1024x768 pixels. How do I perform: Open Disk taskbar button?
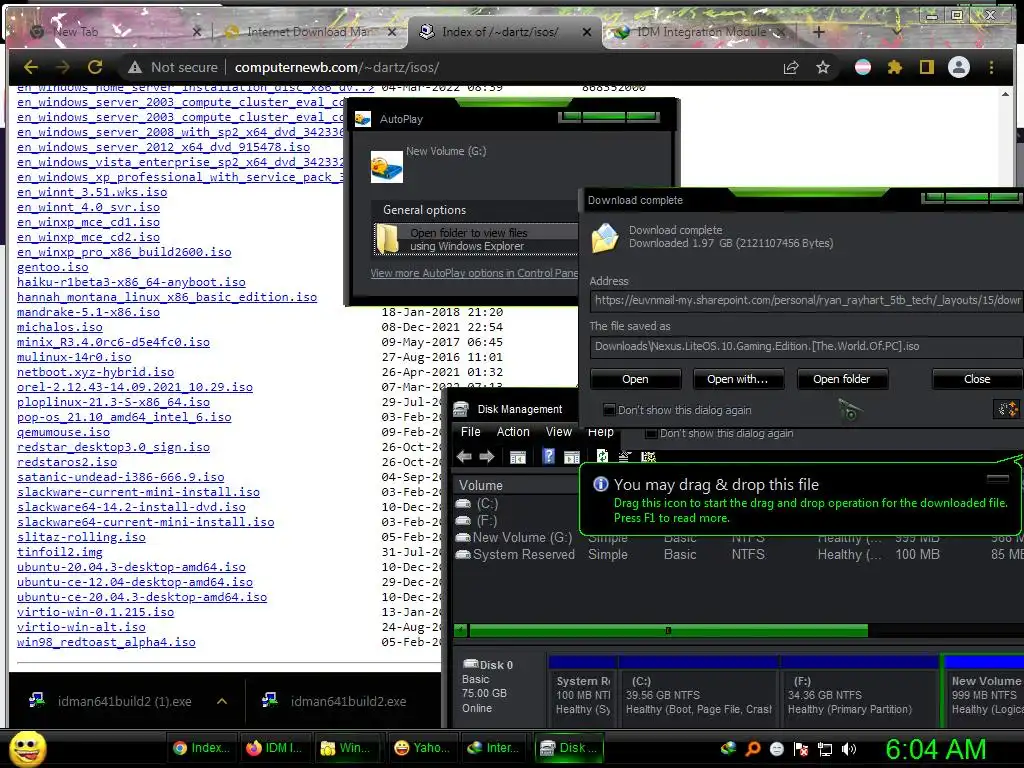tap(569, 748)
